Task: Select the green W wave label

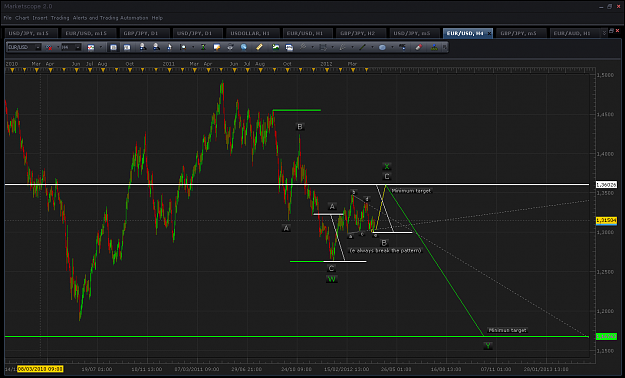Action: point(332,279)
